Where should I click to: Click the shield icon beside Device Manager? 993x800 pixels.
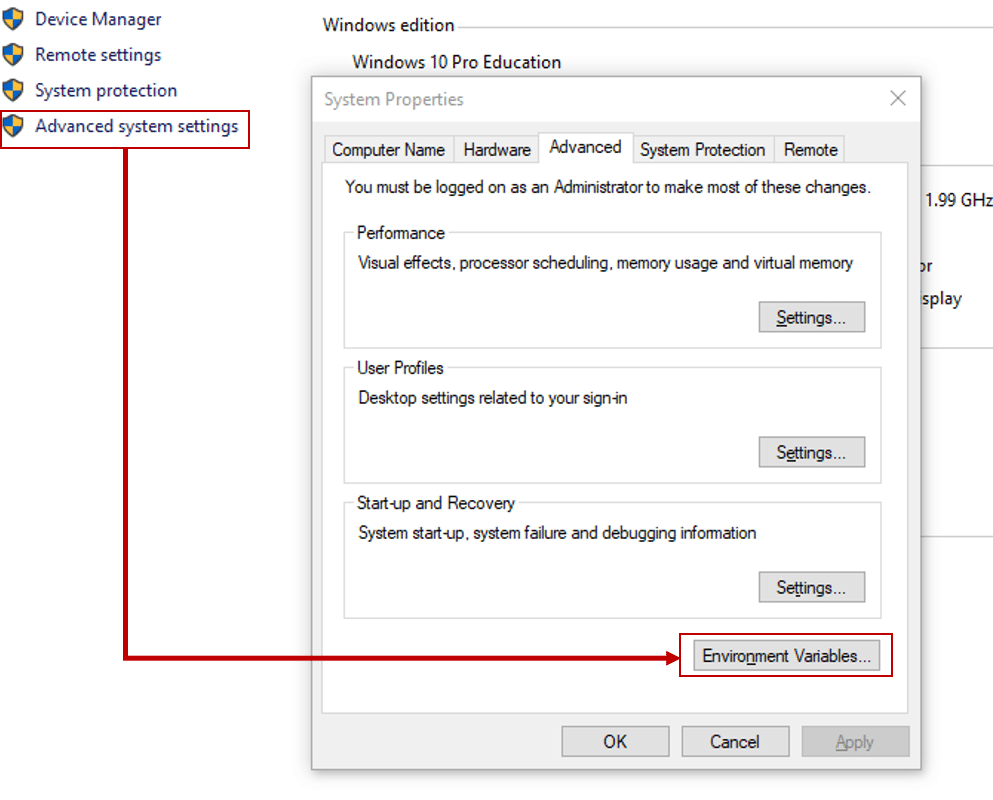pos(14,18)
